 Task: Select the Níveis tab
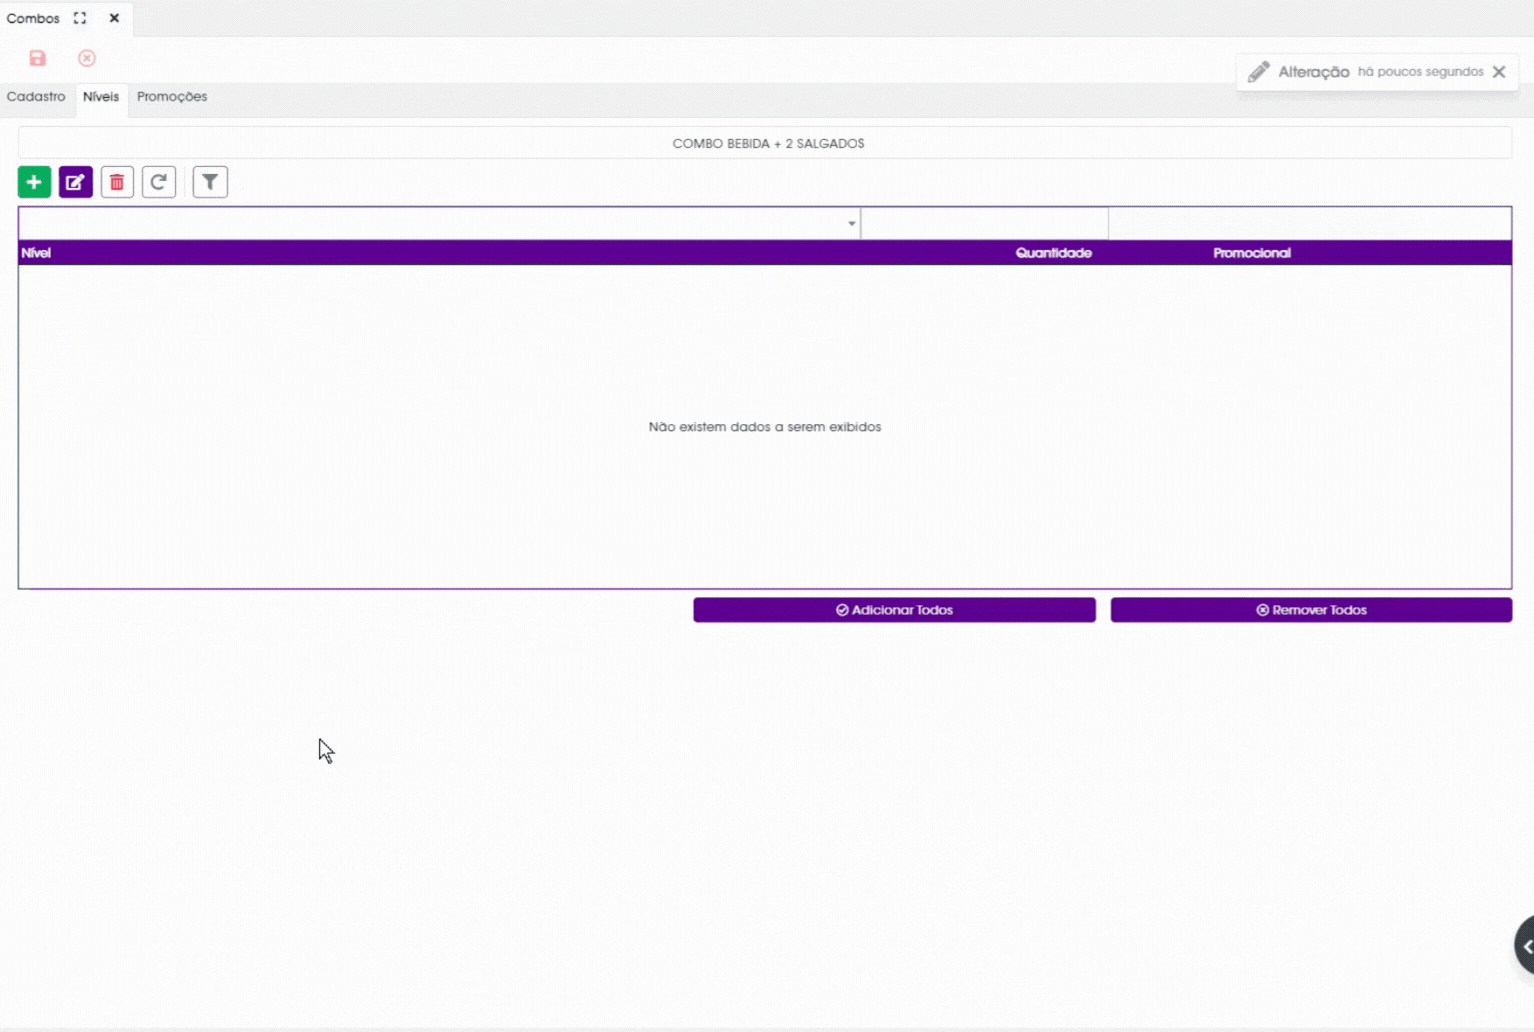pos(101,97)
